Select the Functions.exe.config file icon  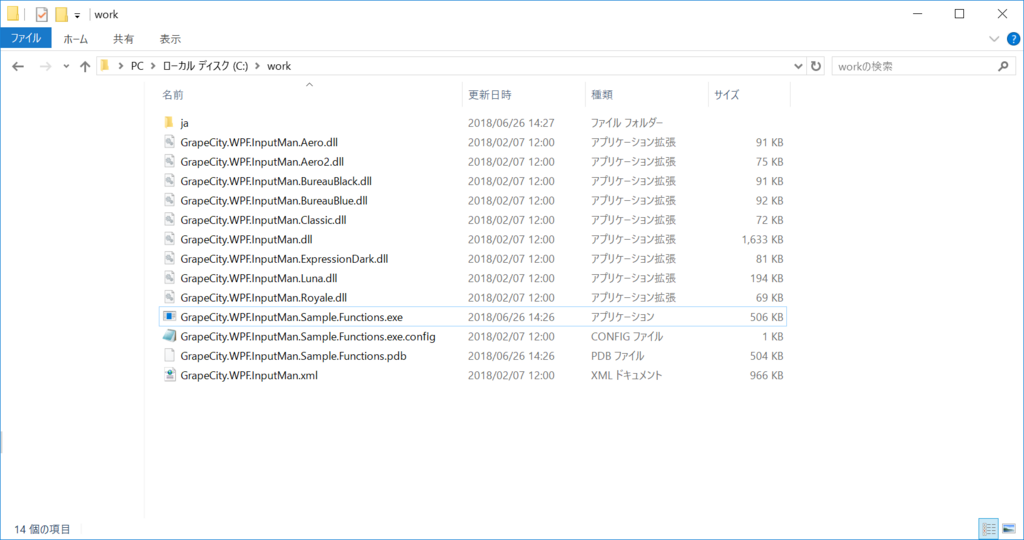[x=169, y=336]
